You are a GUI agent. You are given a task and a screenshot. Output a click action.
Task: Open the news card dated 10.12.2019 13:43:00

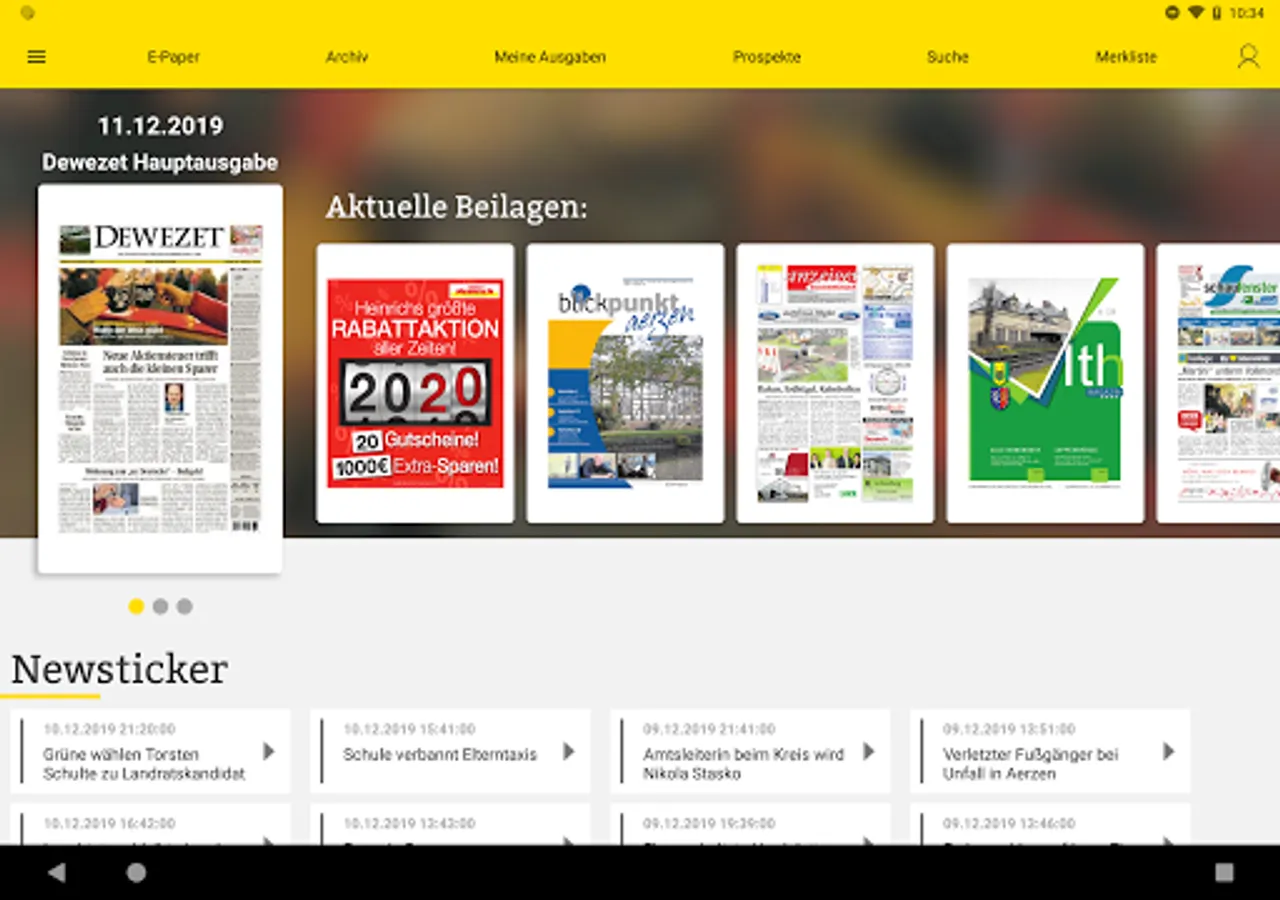click(450, 824)
